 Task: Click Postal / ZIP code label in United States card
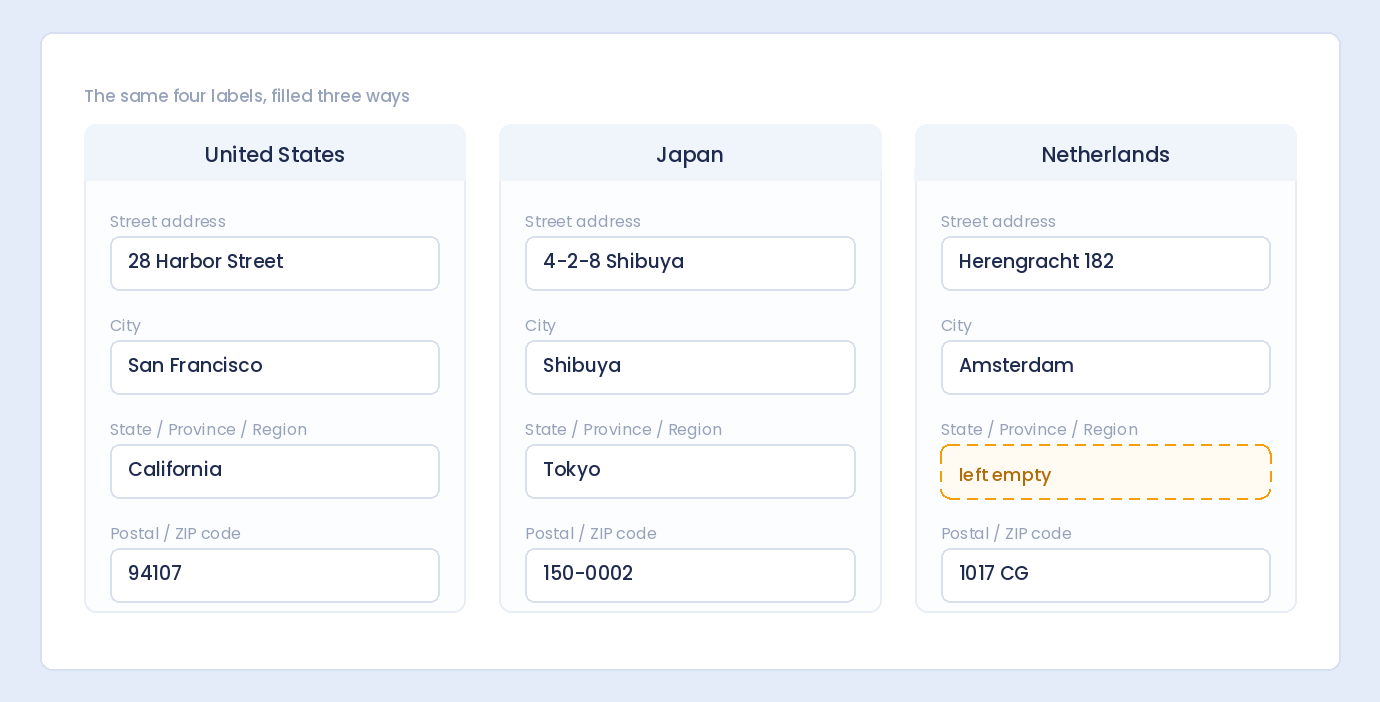pyautogui.click(x=175, y=533)
